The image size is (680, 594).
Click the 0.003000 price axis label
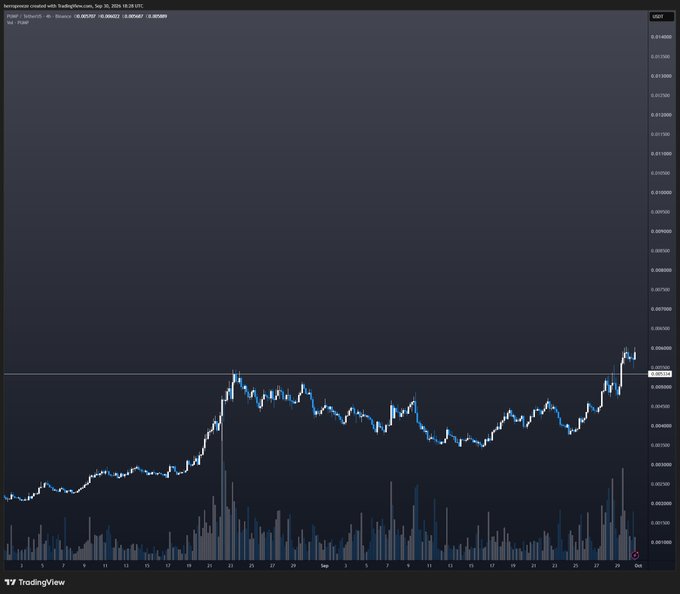(x=661, y=465)
